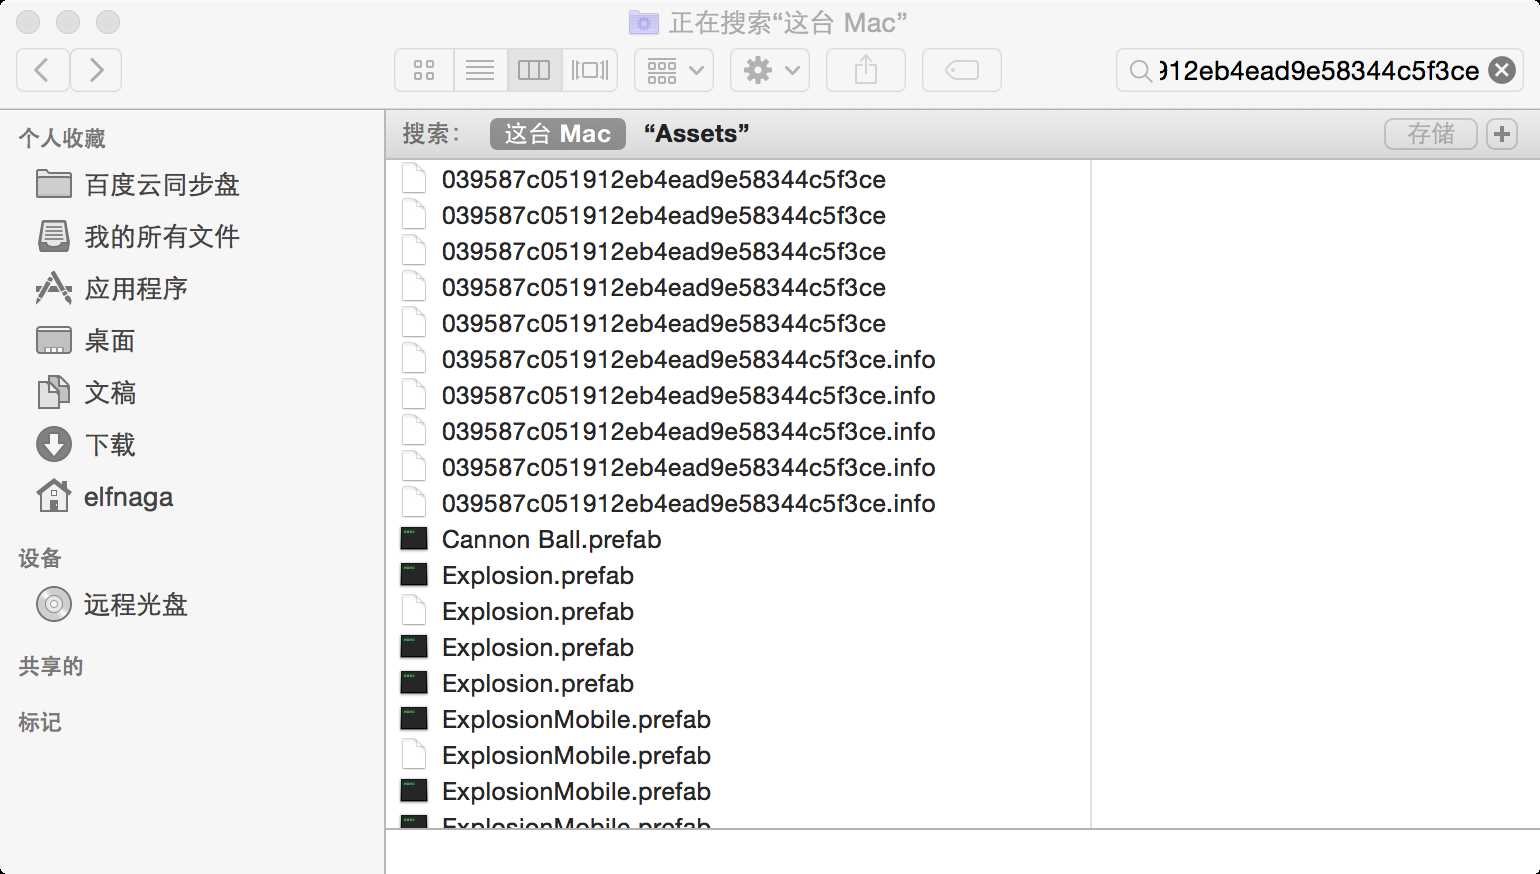Click the 远程光盘 disc icon
The height and width of the screenshot is (874, 1540).
pos(54,604)
